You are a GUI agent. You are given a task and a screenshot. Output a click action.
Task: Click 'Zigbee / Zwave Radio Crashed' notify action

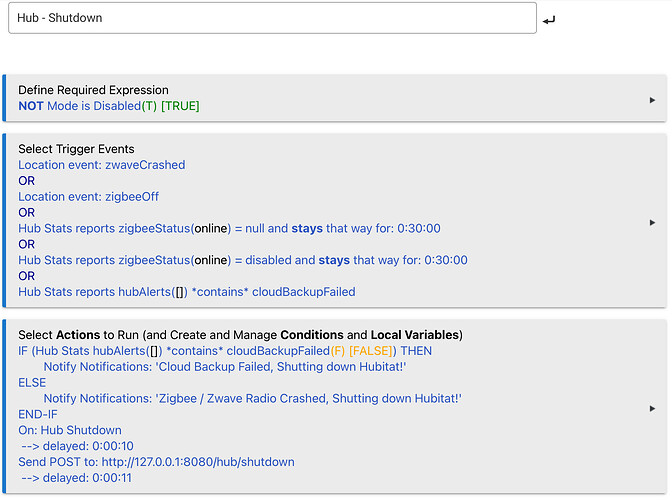(x=252, y=398)
